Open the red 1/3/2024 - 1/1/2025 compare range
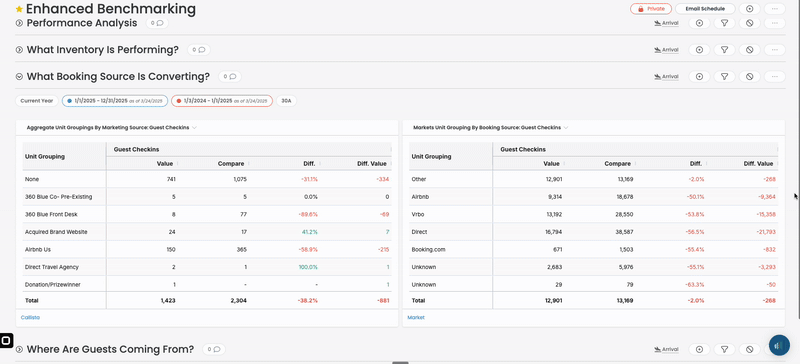The height and width of the screenshot is (364, 800). click(222, 101)
